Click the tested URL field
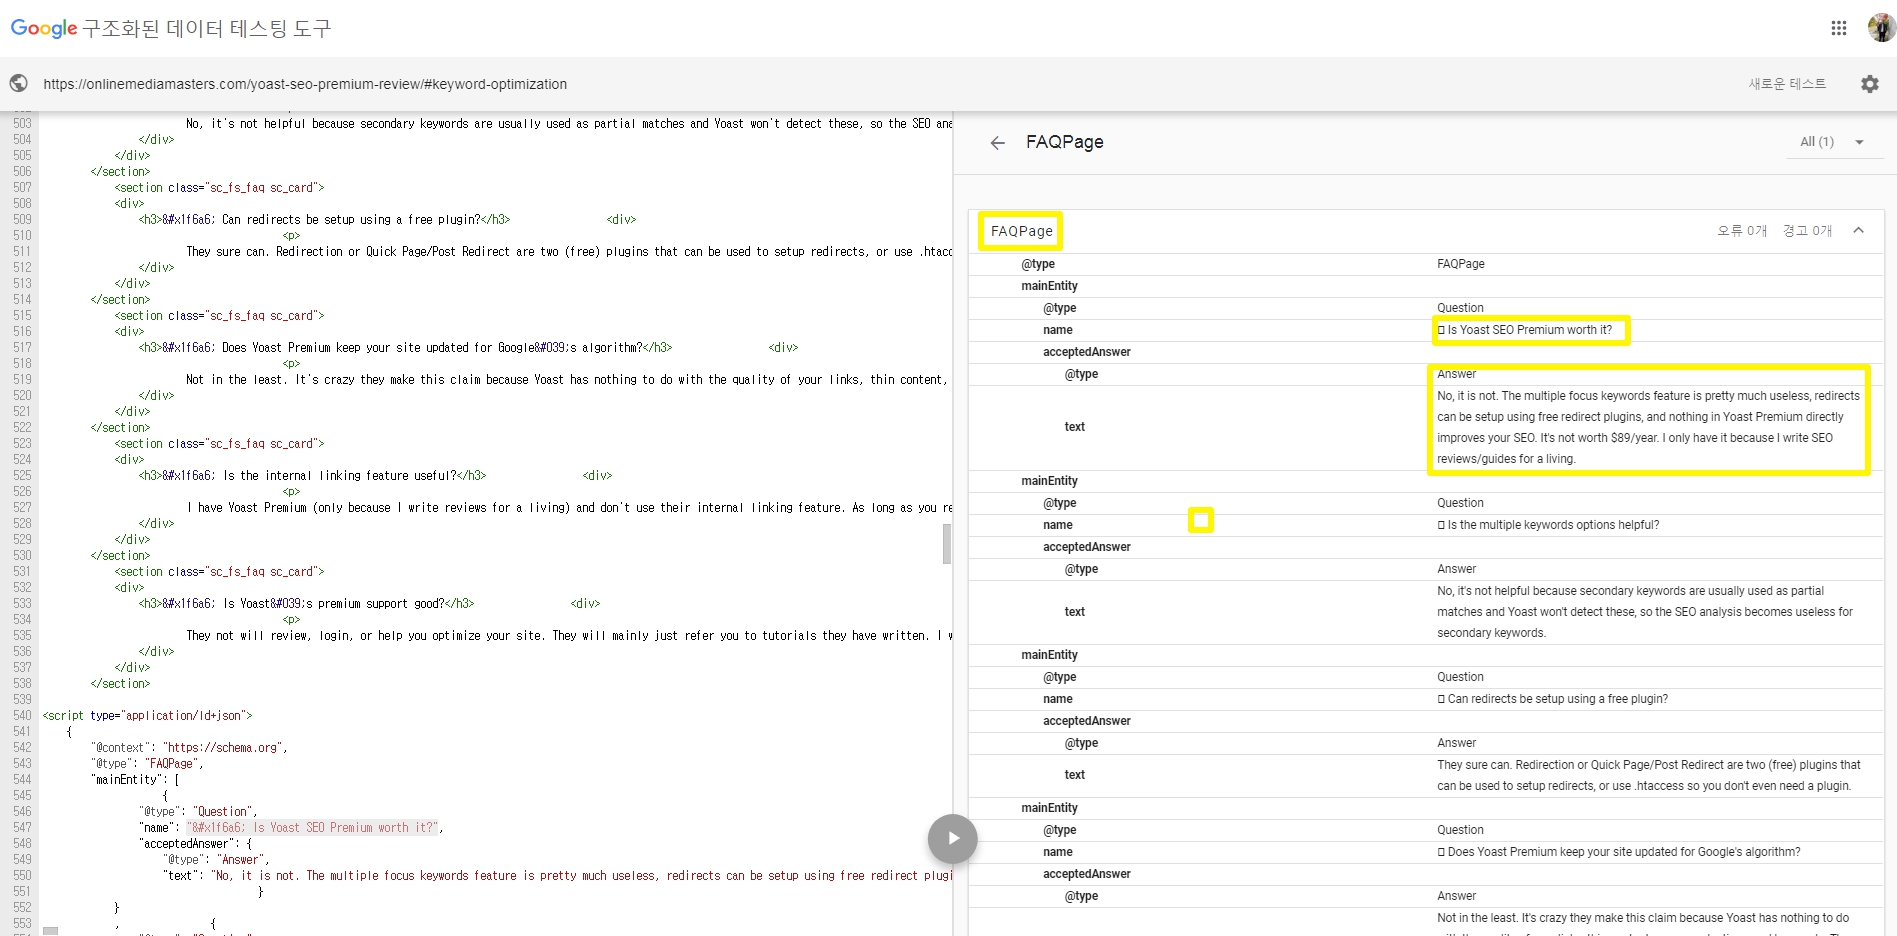Screen dimensions: 1897x936 (x=305, y=84)
